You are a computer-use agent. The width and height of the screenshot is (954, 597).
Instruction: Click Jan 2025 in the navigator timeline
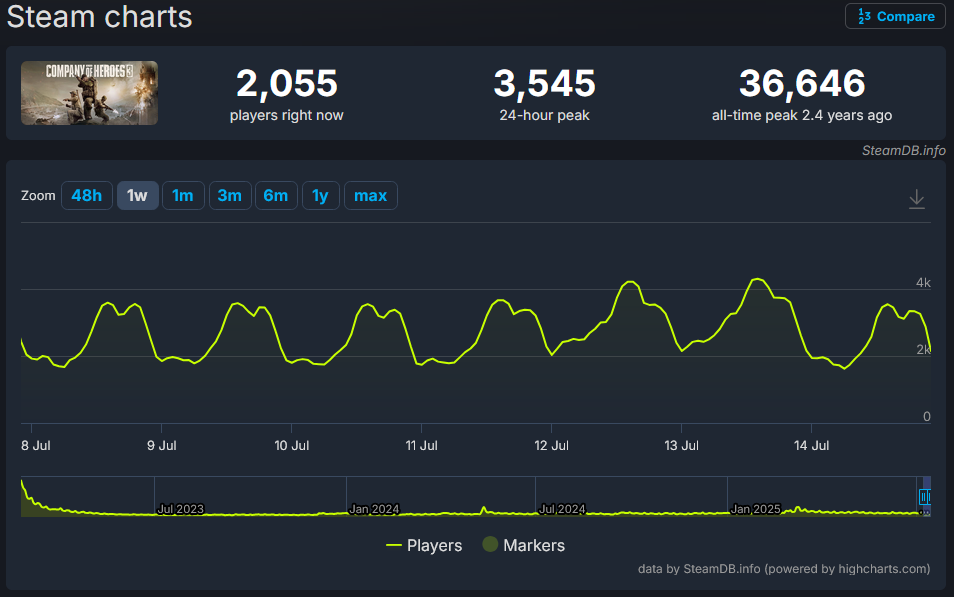(755, 509)
